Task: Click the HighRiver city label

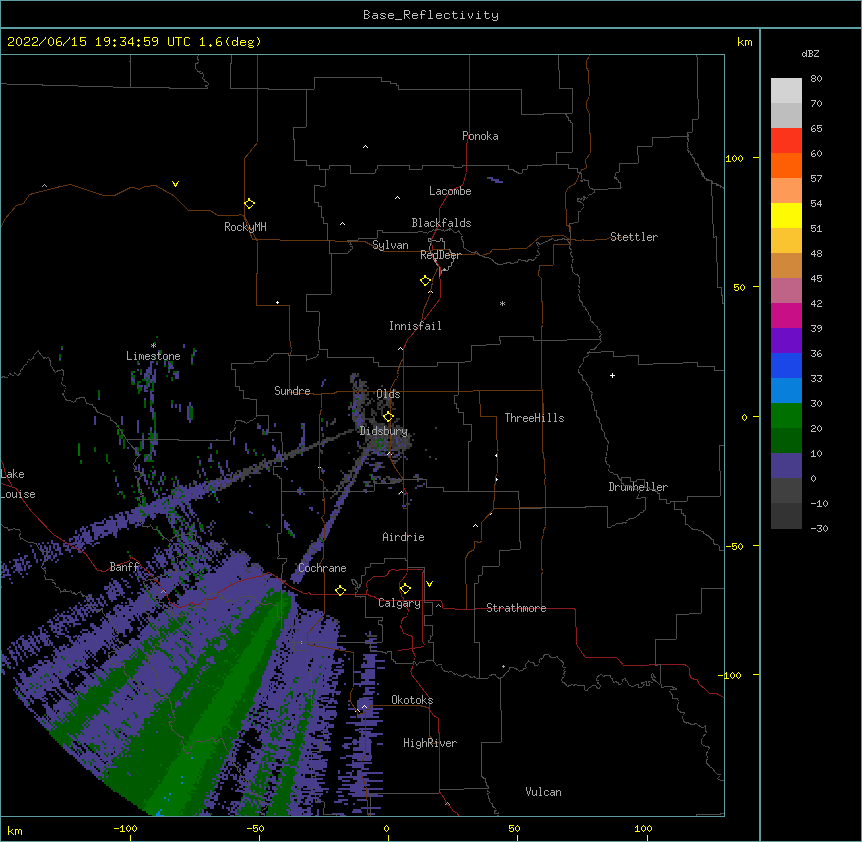Action: (430, 743)
